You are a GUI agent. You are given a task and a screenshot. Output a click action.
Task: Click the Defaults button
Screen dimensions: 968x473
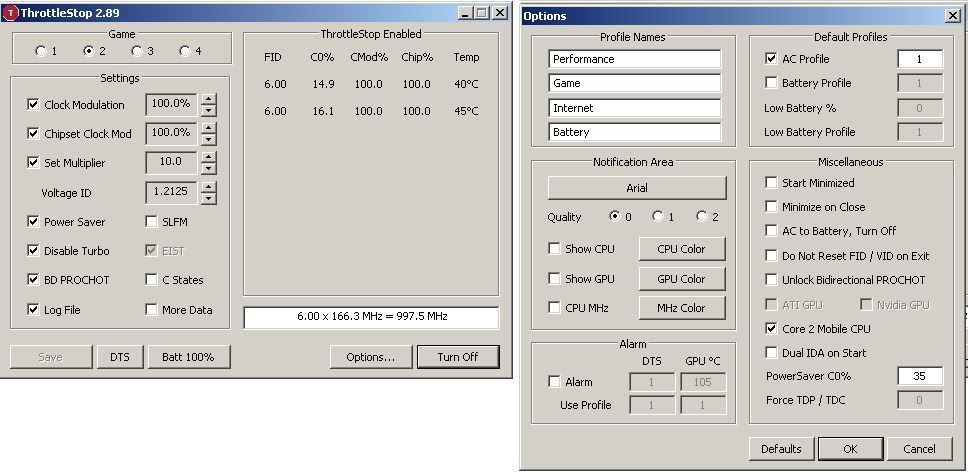point(782,449)
